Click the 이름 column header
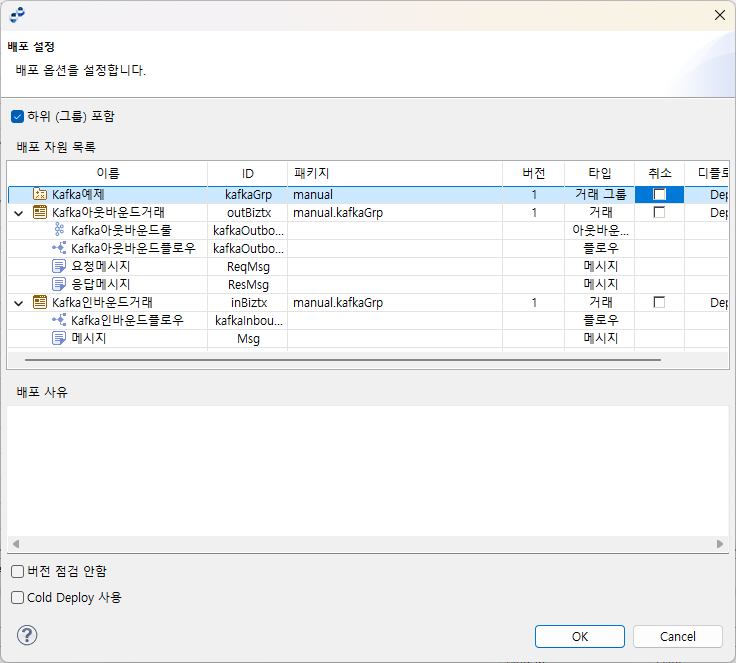Image resolution: width=736 pixels, height=663 pixels. point(107,173)
